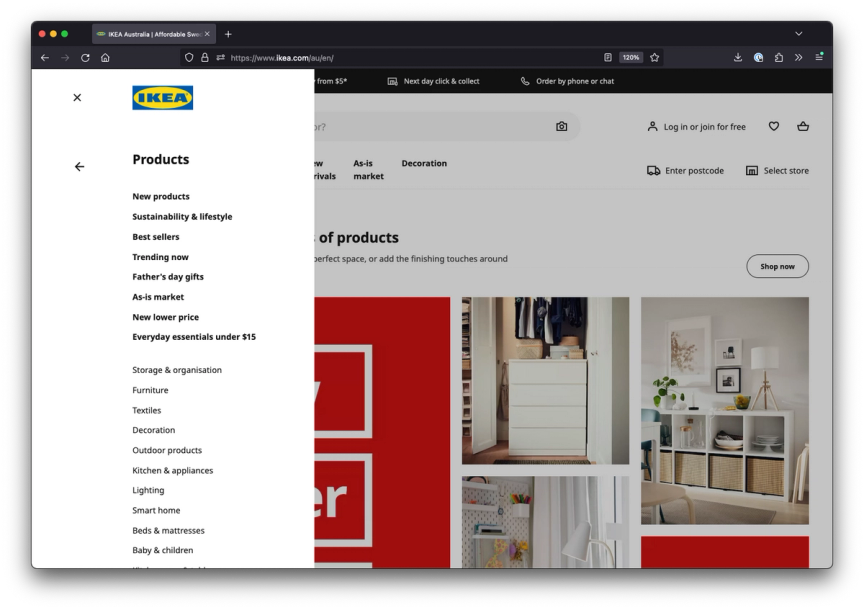
Task: Open a new browser tab
Action: pos(228,34)
